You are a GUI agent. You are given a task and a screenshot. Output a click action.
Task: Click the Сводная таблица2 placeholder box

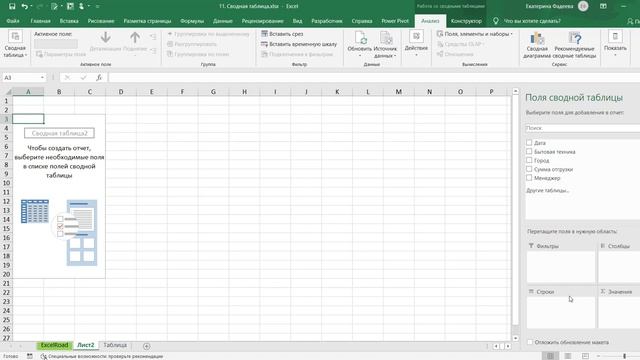click(59, 133)
